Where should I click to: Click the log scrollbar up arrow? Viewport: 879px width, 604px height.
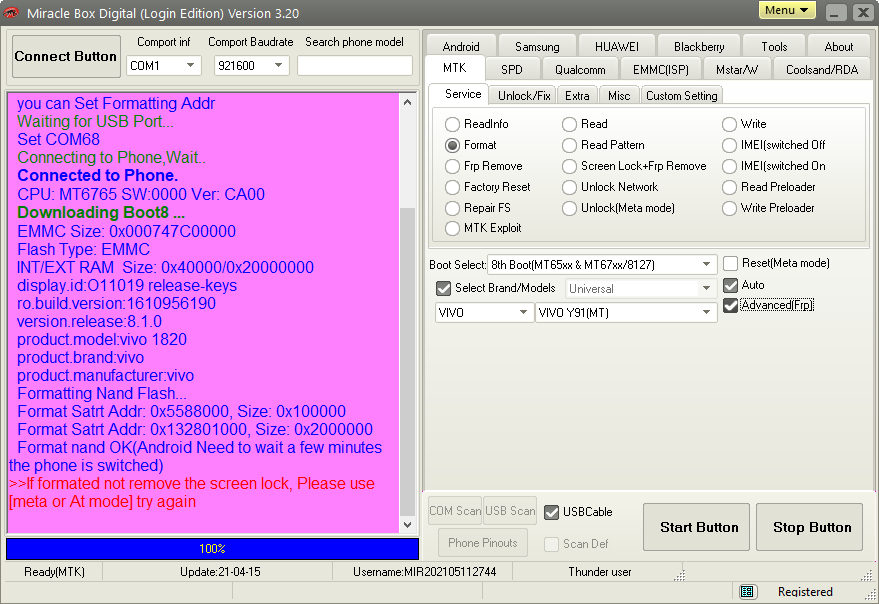click(408, 102)
